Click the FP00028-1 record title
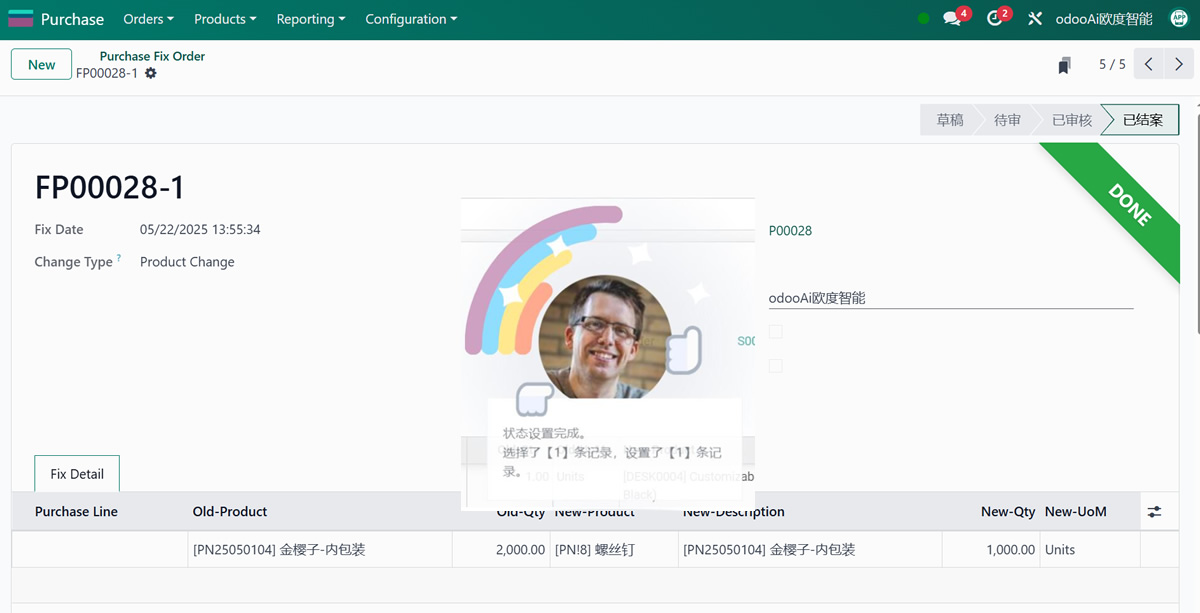Image resolution: width=1200 pixels, height=613 pixels. click(x=110, y=188)
